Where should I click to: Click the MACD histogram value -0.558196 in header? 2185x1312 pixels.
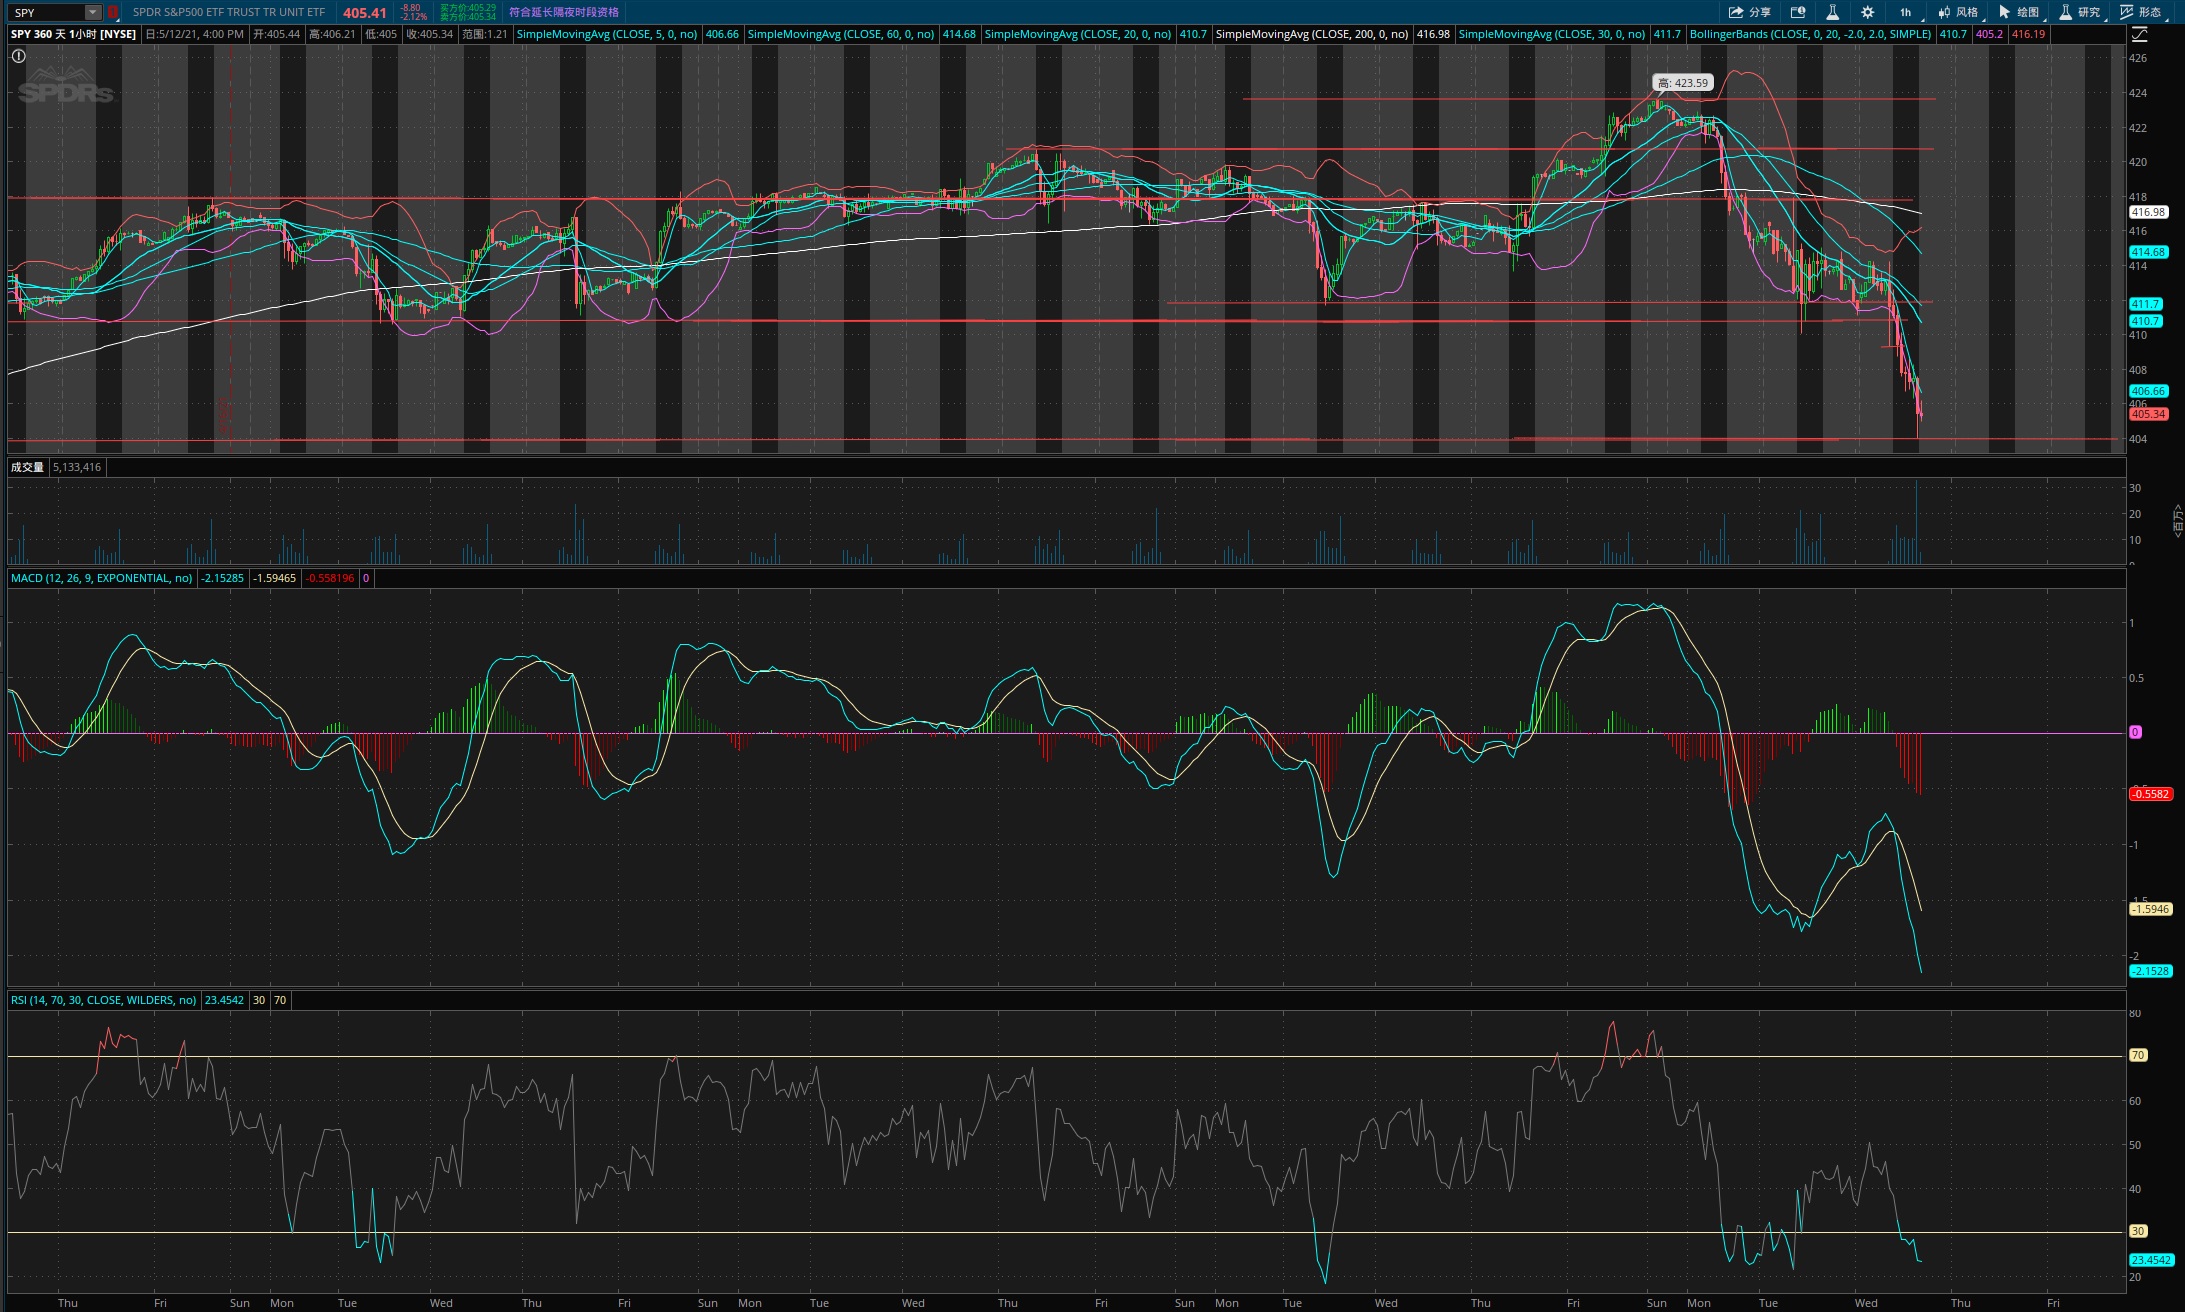click(330, 578)
